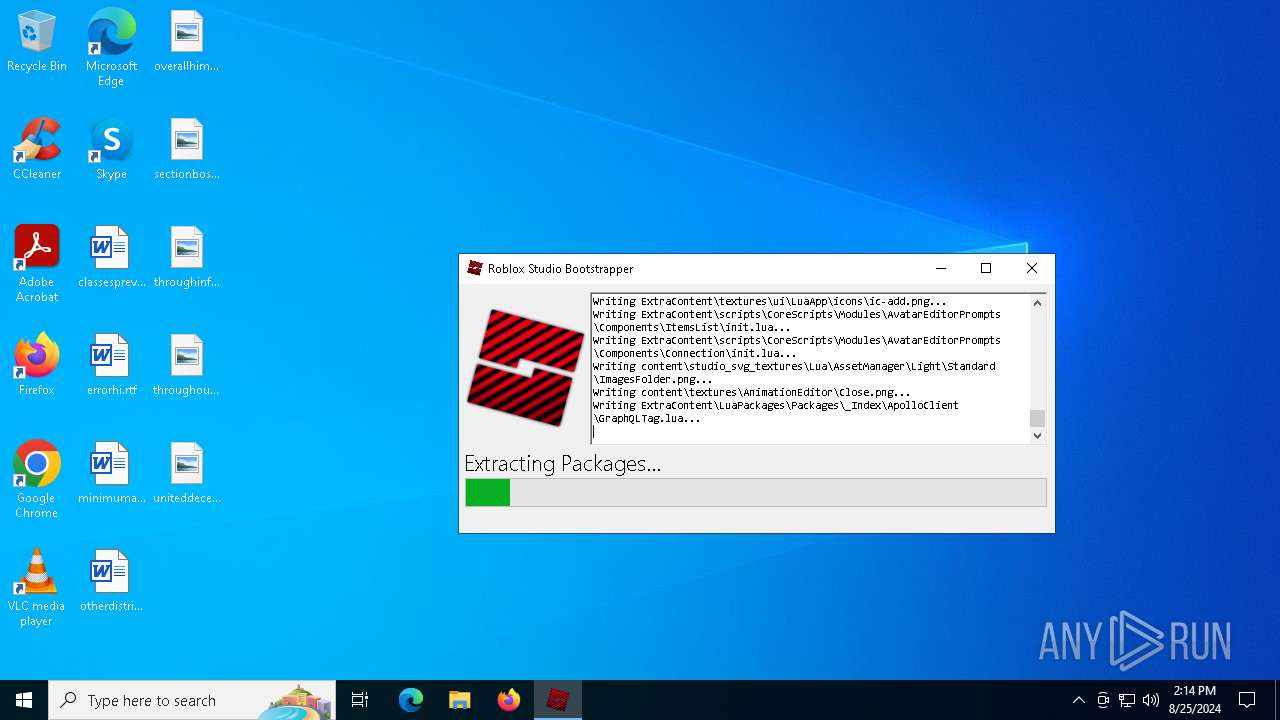Show the network status tray icon

[x=1127, y=700]
